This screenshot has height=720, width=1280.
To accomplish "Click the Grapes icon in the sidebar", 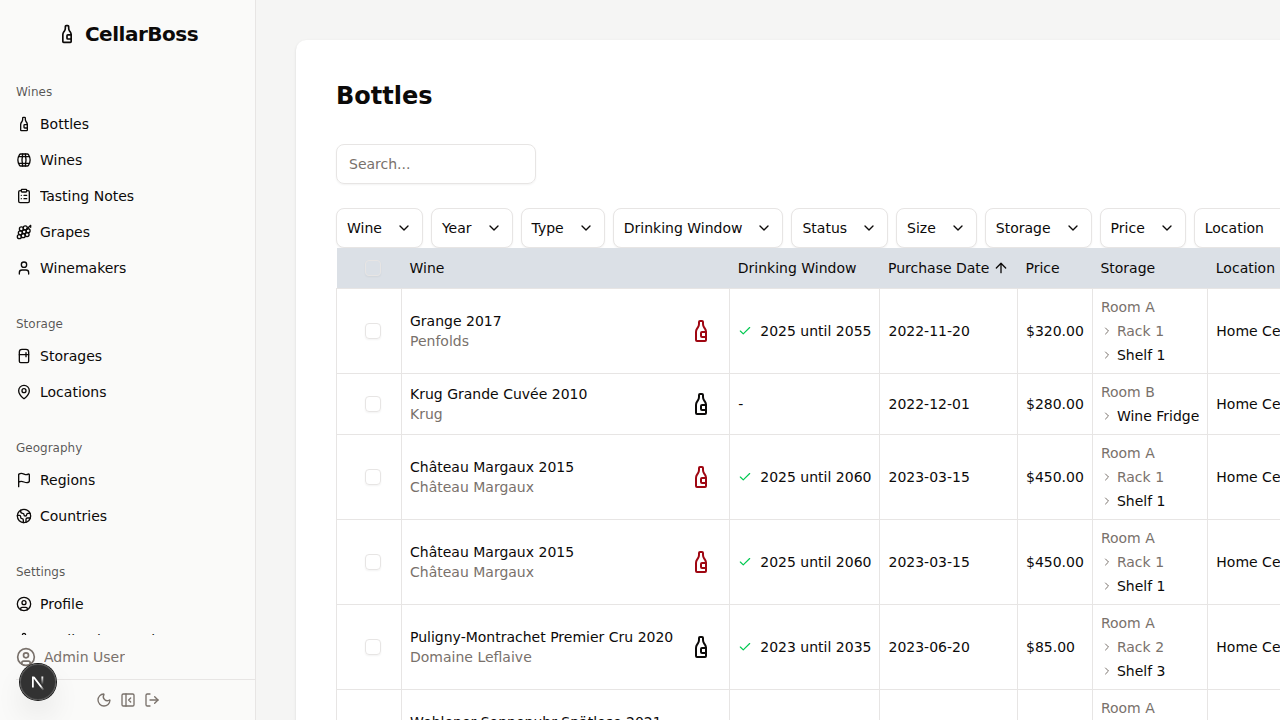I will tap(25, 231).
